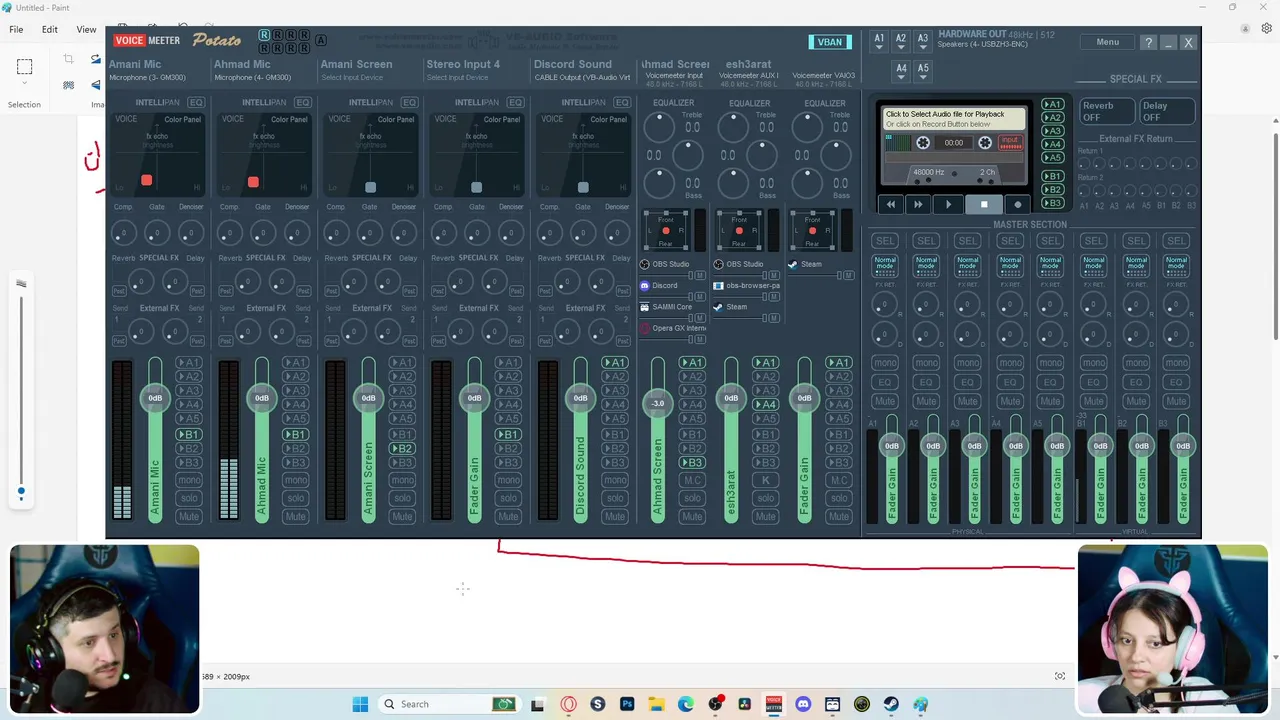Switch to OBS Studio taskbar icon
Screen dimensions: 1280x720
(715, 704)
